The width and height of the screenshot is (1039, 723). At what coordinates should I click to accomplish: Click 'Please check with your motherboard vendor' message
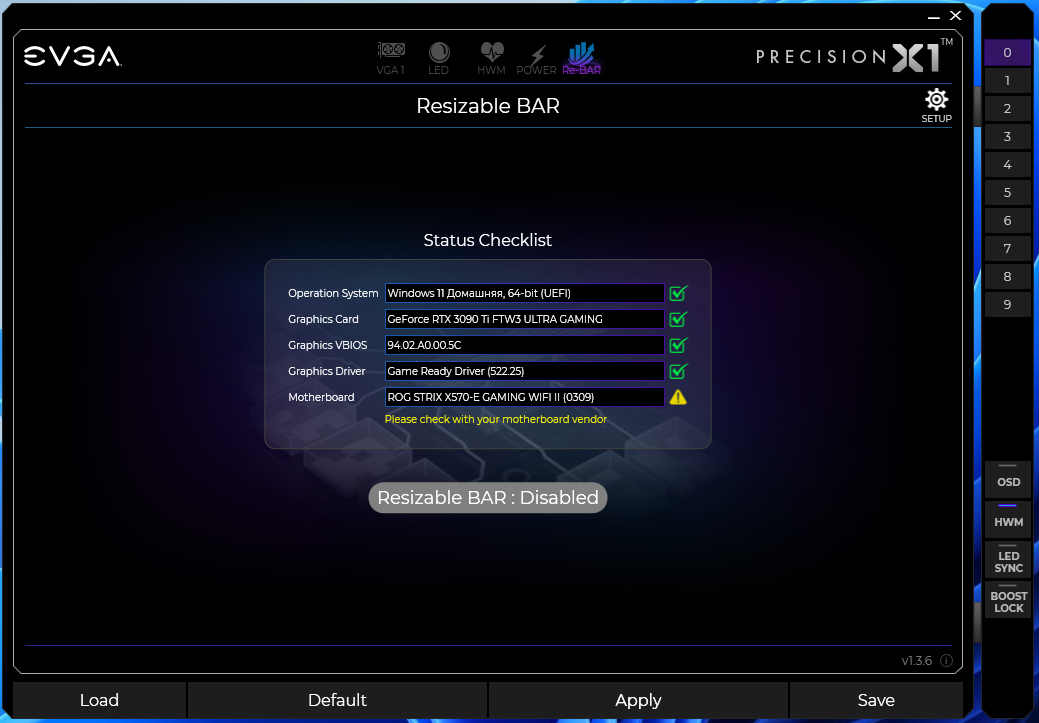tap(496, 419)
